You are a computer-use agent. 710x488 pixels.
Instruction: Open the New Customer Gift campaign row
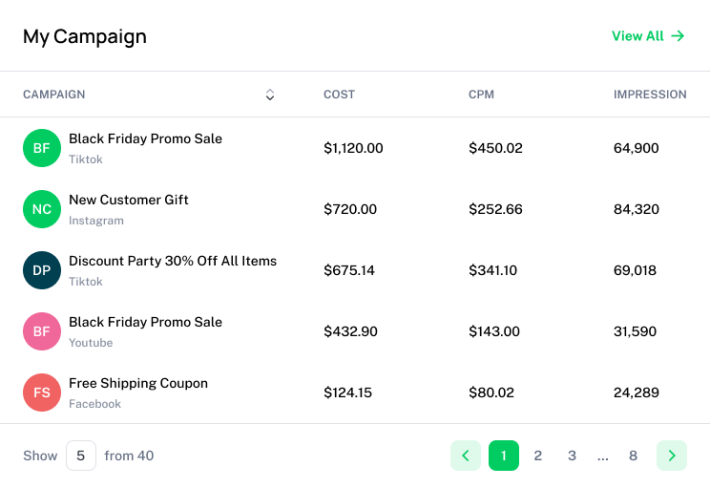click(128, 200)
